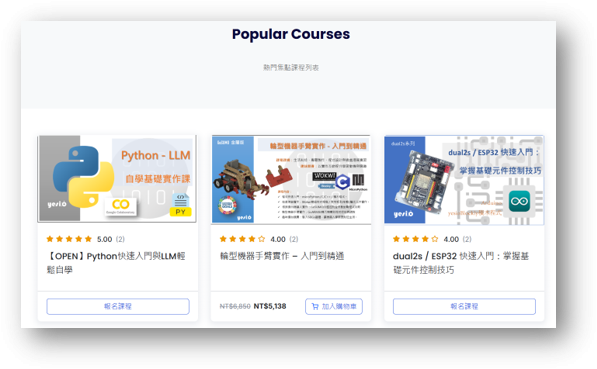This screenshot has width=597, height=369.
Task: Click the 輪型機器手臂實作 – 入門到精通 course title
Action: (282, 256)
